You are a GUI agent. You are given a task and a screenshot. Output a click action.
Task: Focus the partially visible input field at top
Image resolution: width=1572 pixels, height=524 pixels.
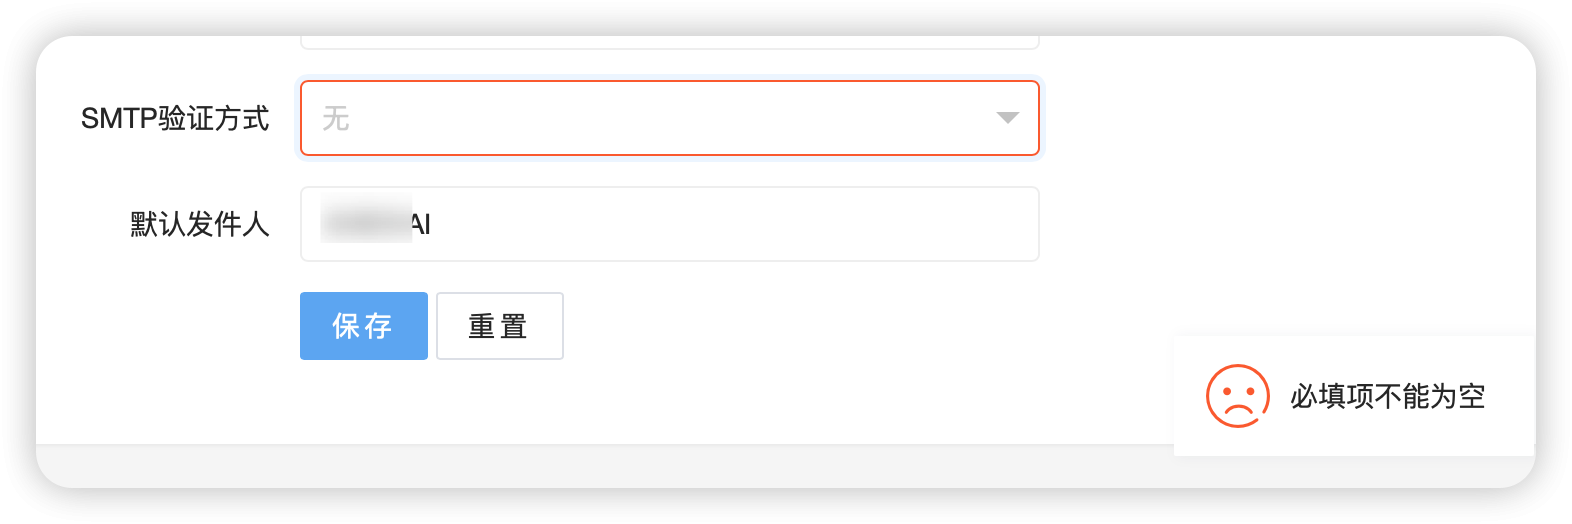tap(670, 42)
